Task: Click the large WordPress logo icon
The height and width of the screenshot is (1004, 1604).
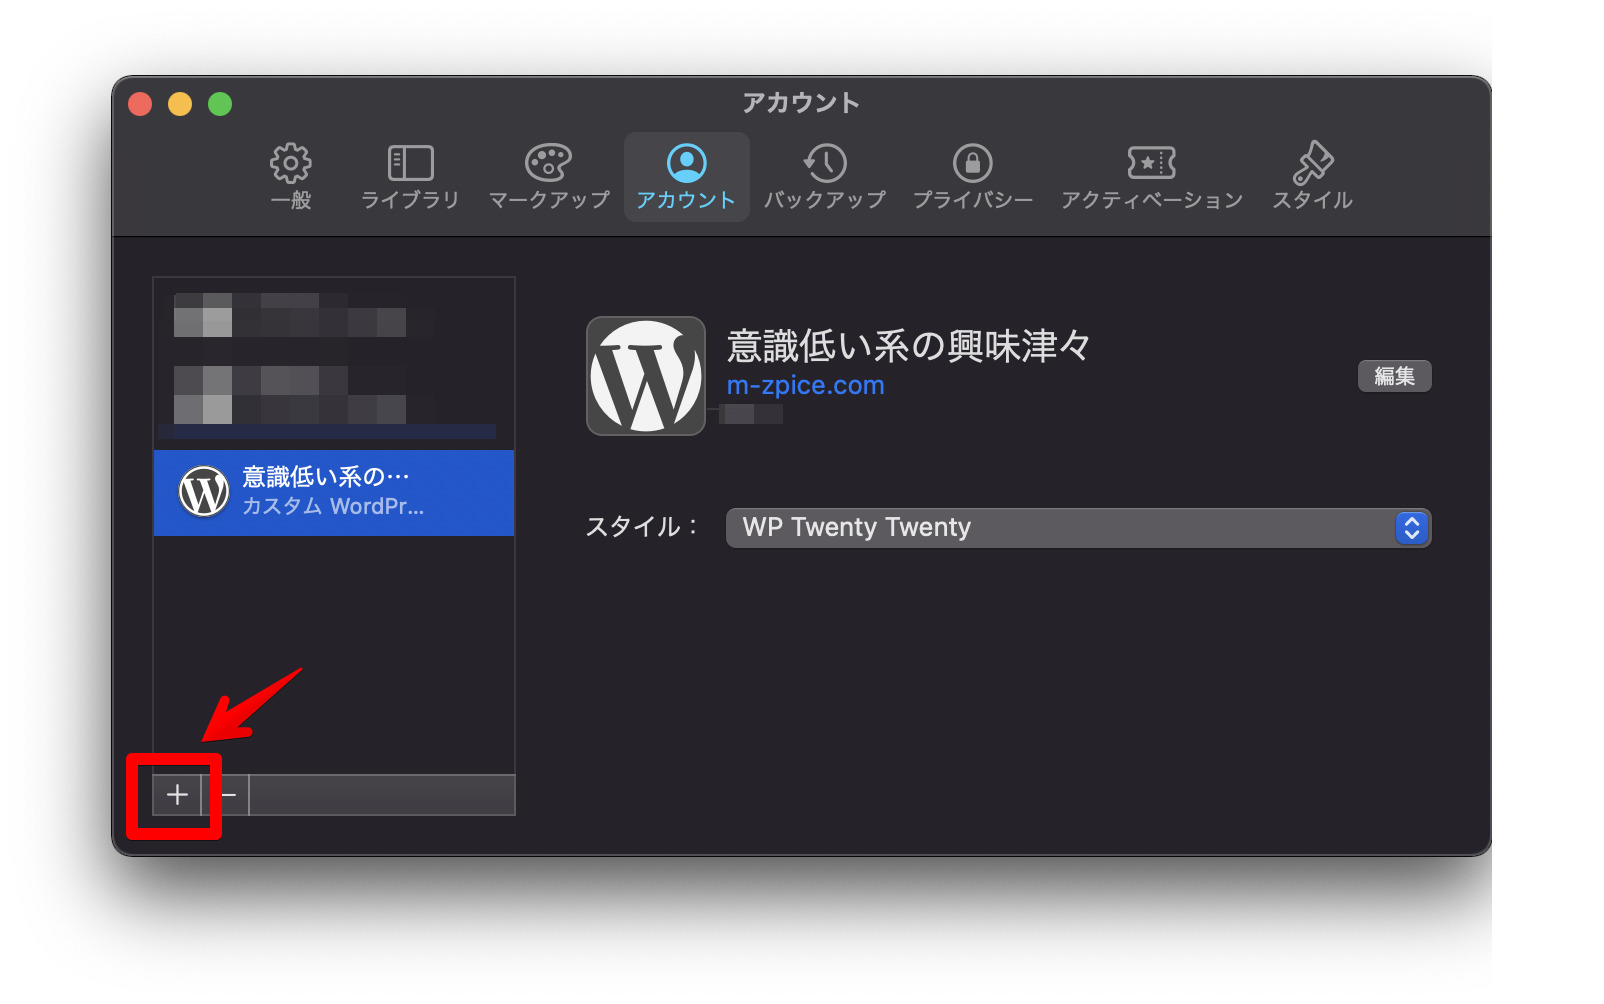Action: point(646,376)
